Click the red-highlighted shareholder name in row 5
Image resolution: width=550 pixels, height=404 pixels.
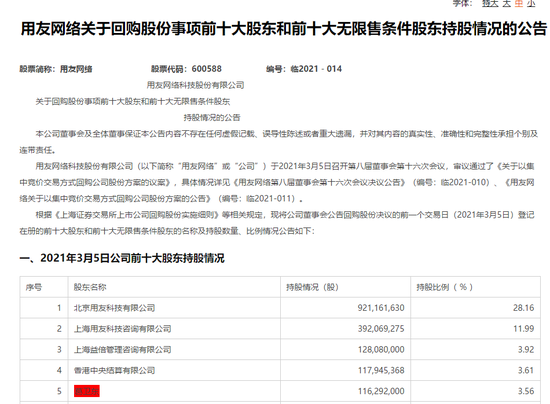[x=87, y=391]
